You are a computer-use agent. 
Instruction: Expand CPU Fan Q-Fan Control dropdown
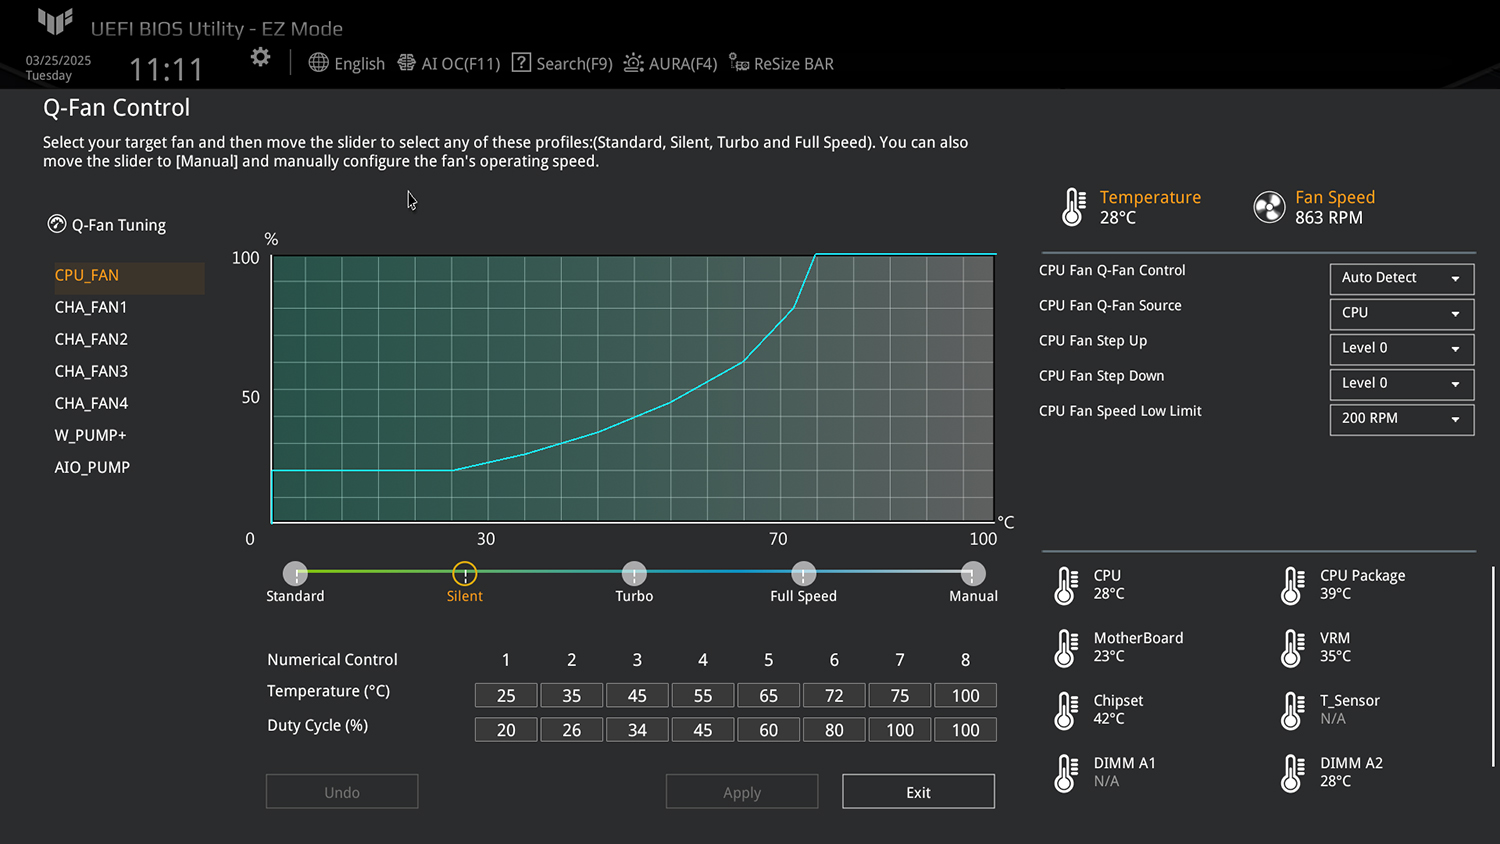1401,278
